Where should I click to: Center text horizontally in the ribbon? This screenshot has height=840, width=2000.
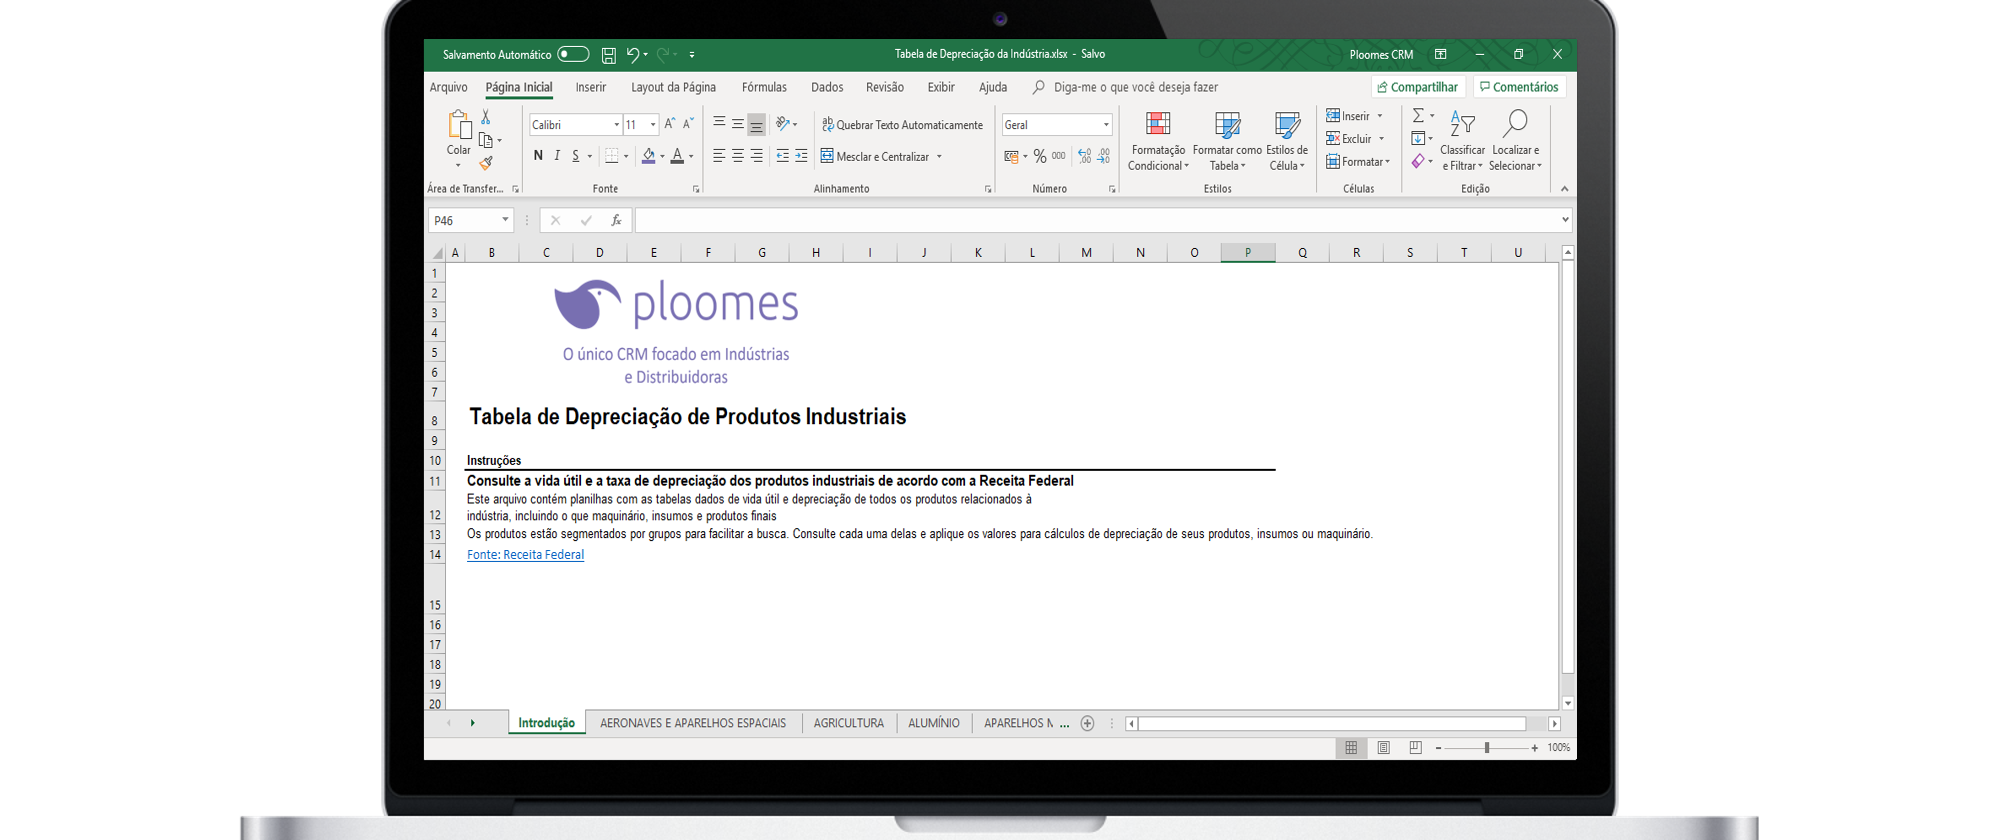click(x=737, y=156)
